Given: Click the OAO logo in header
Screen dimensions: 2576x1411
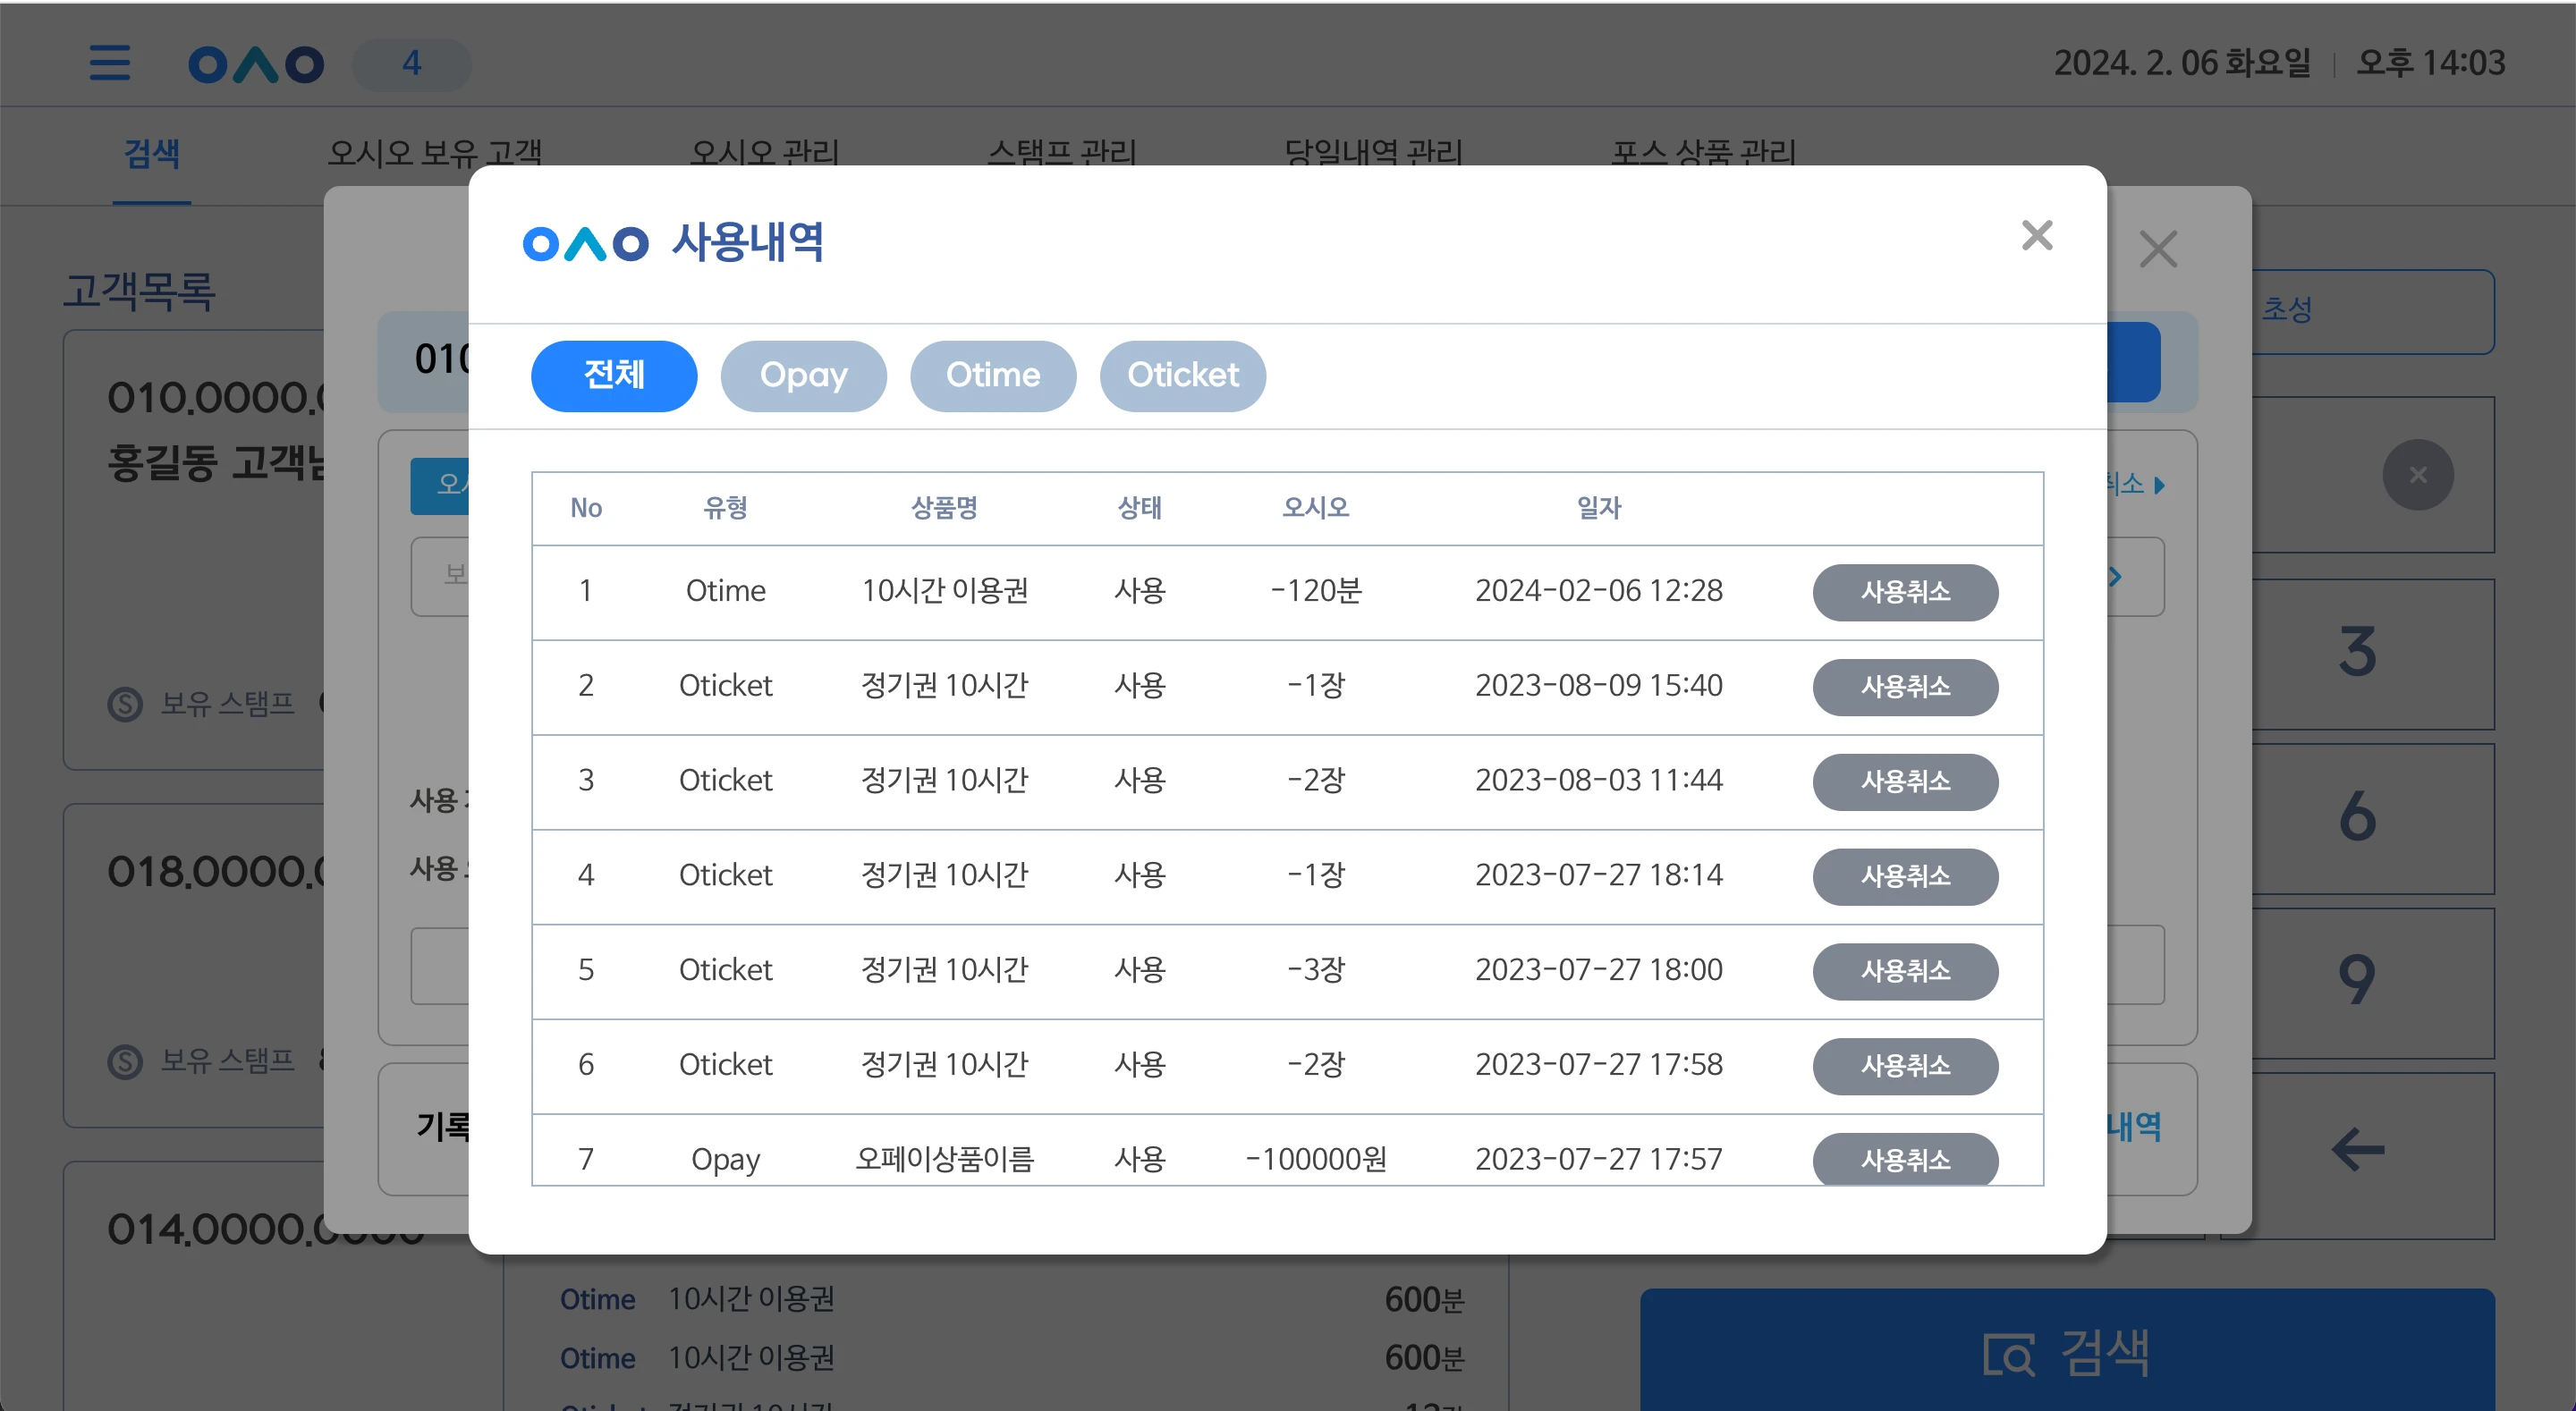Looking at the screenshot, I should pos(256,64).
